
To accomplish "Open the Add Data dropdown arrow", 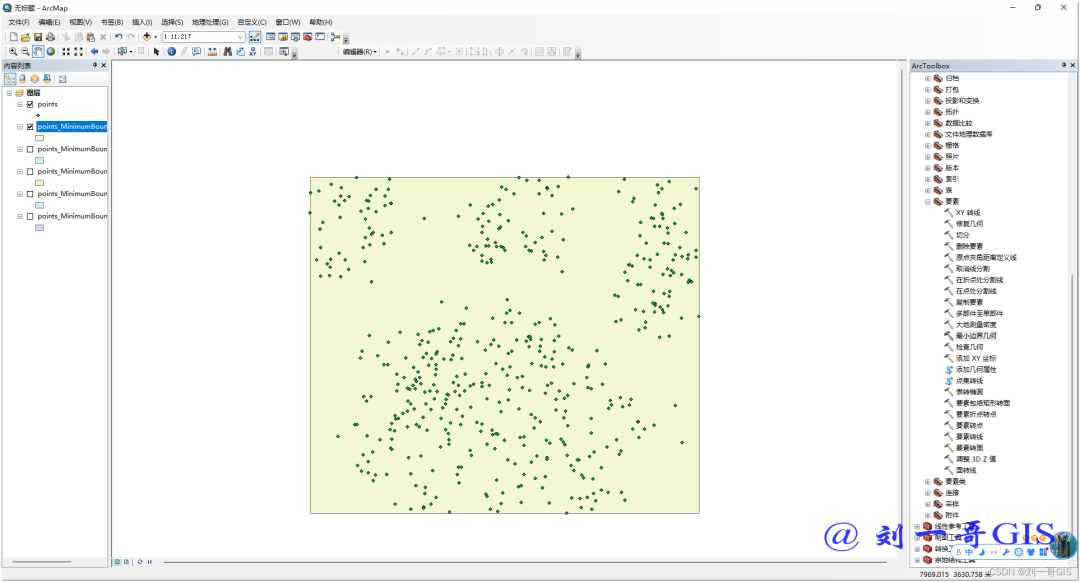I will coord(155,37).
